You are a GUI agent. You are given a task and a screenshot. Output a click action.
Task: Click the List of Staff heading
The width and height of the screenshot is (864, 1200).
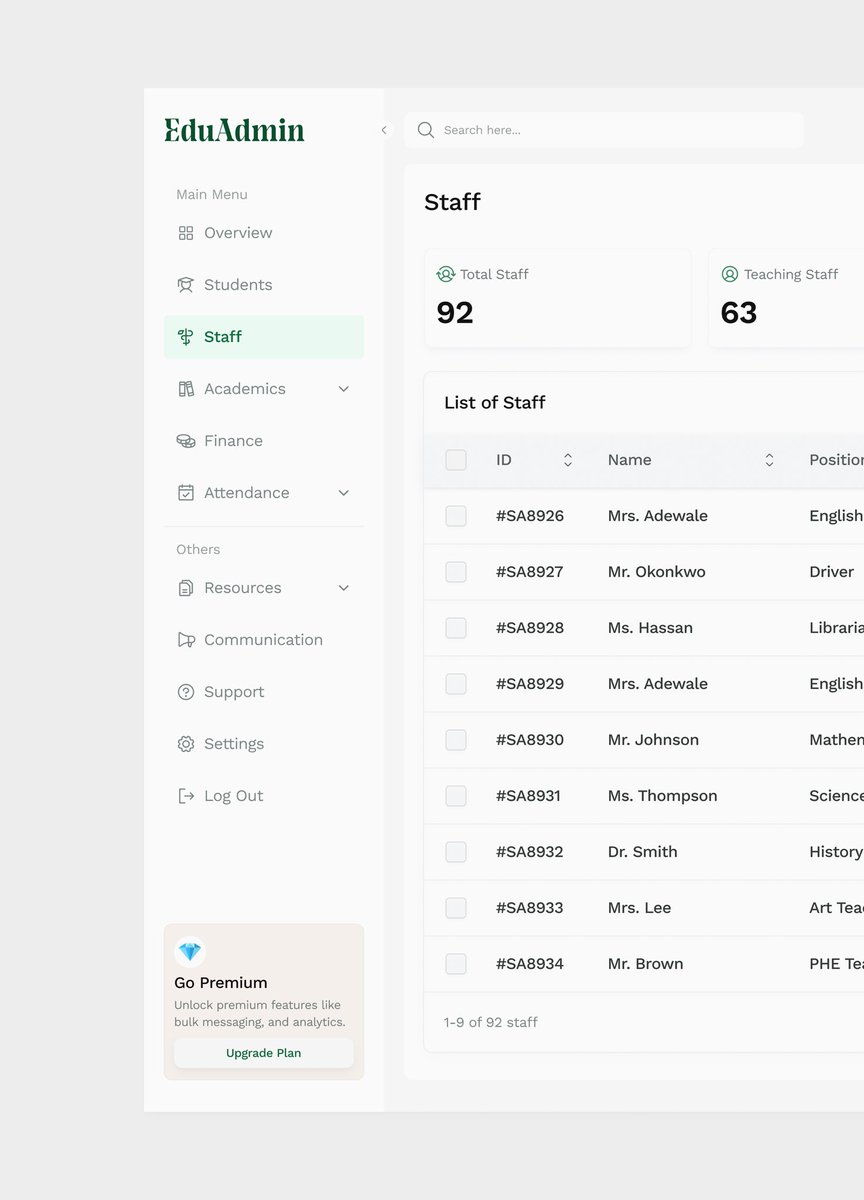click(495, 403)
